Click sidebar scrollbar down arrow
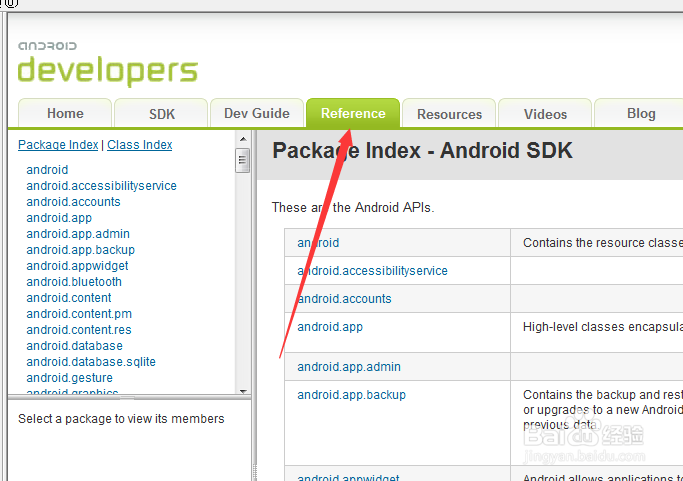 coord(243,391)
